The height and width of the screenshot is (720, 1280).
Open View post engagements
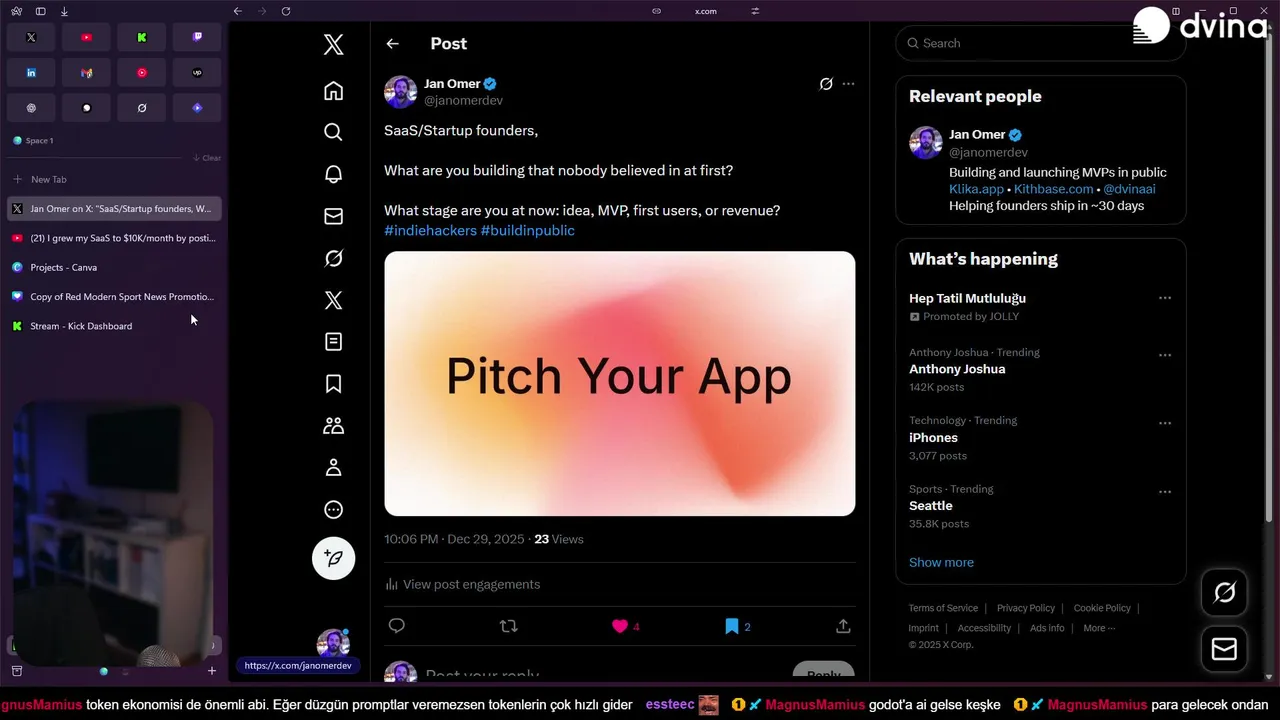462,584
